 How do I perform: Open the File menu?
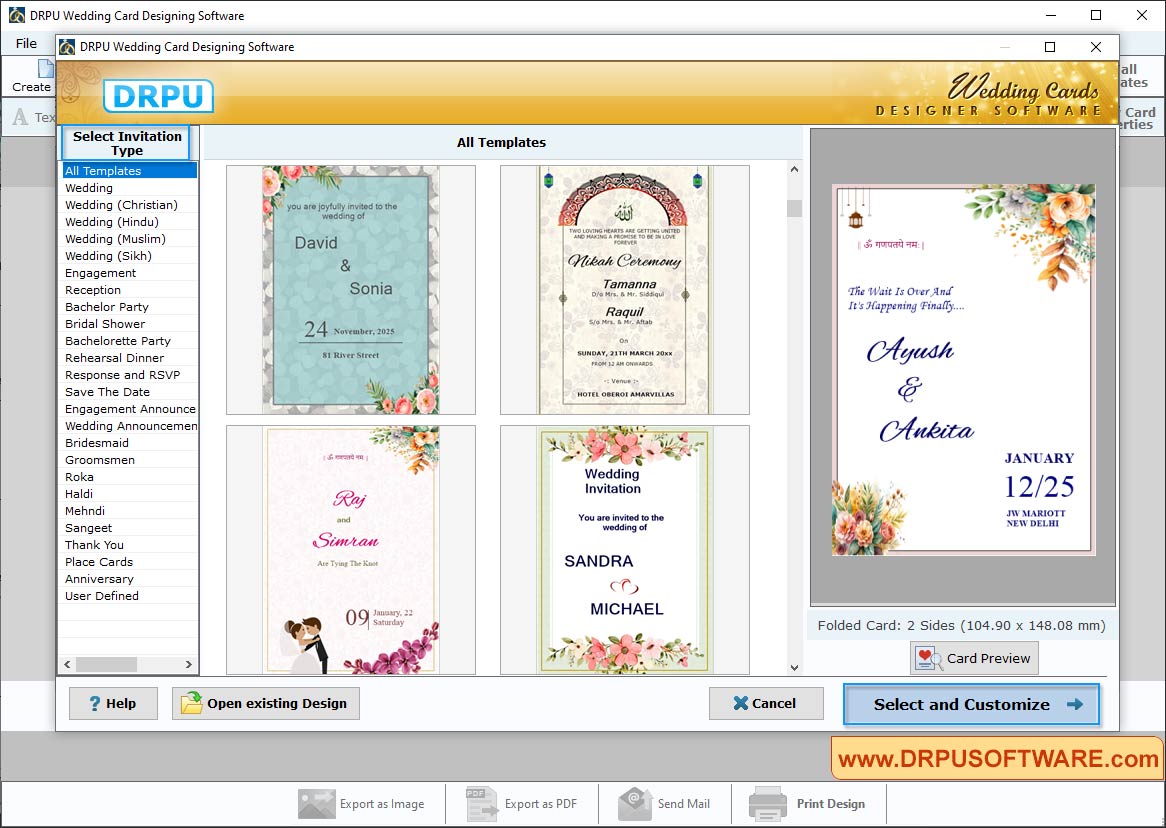(25, 43)
